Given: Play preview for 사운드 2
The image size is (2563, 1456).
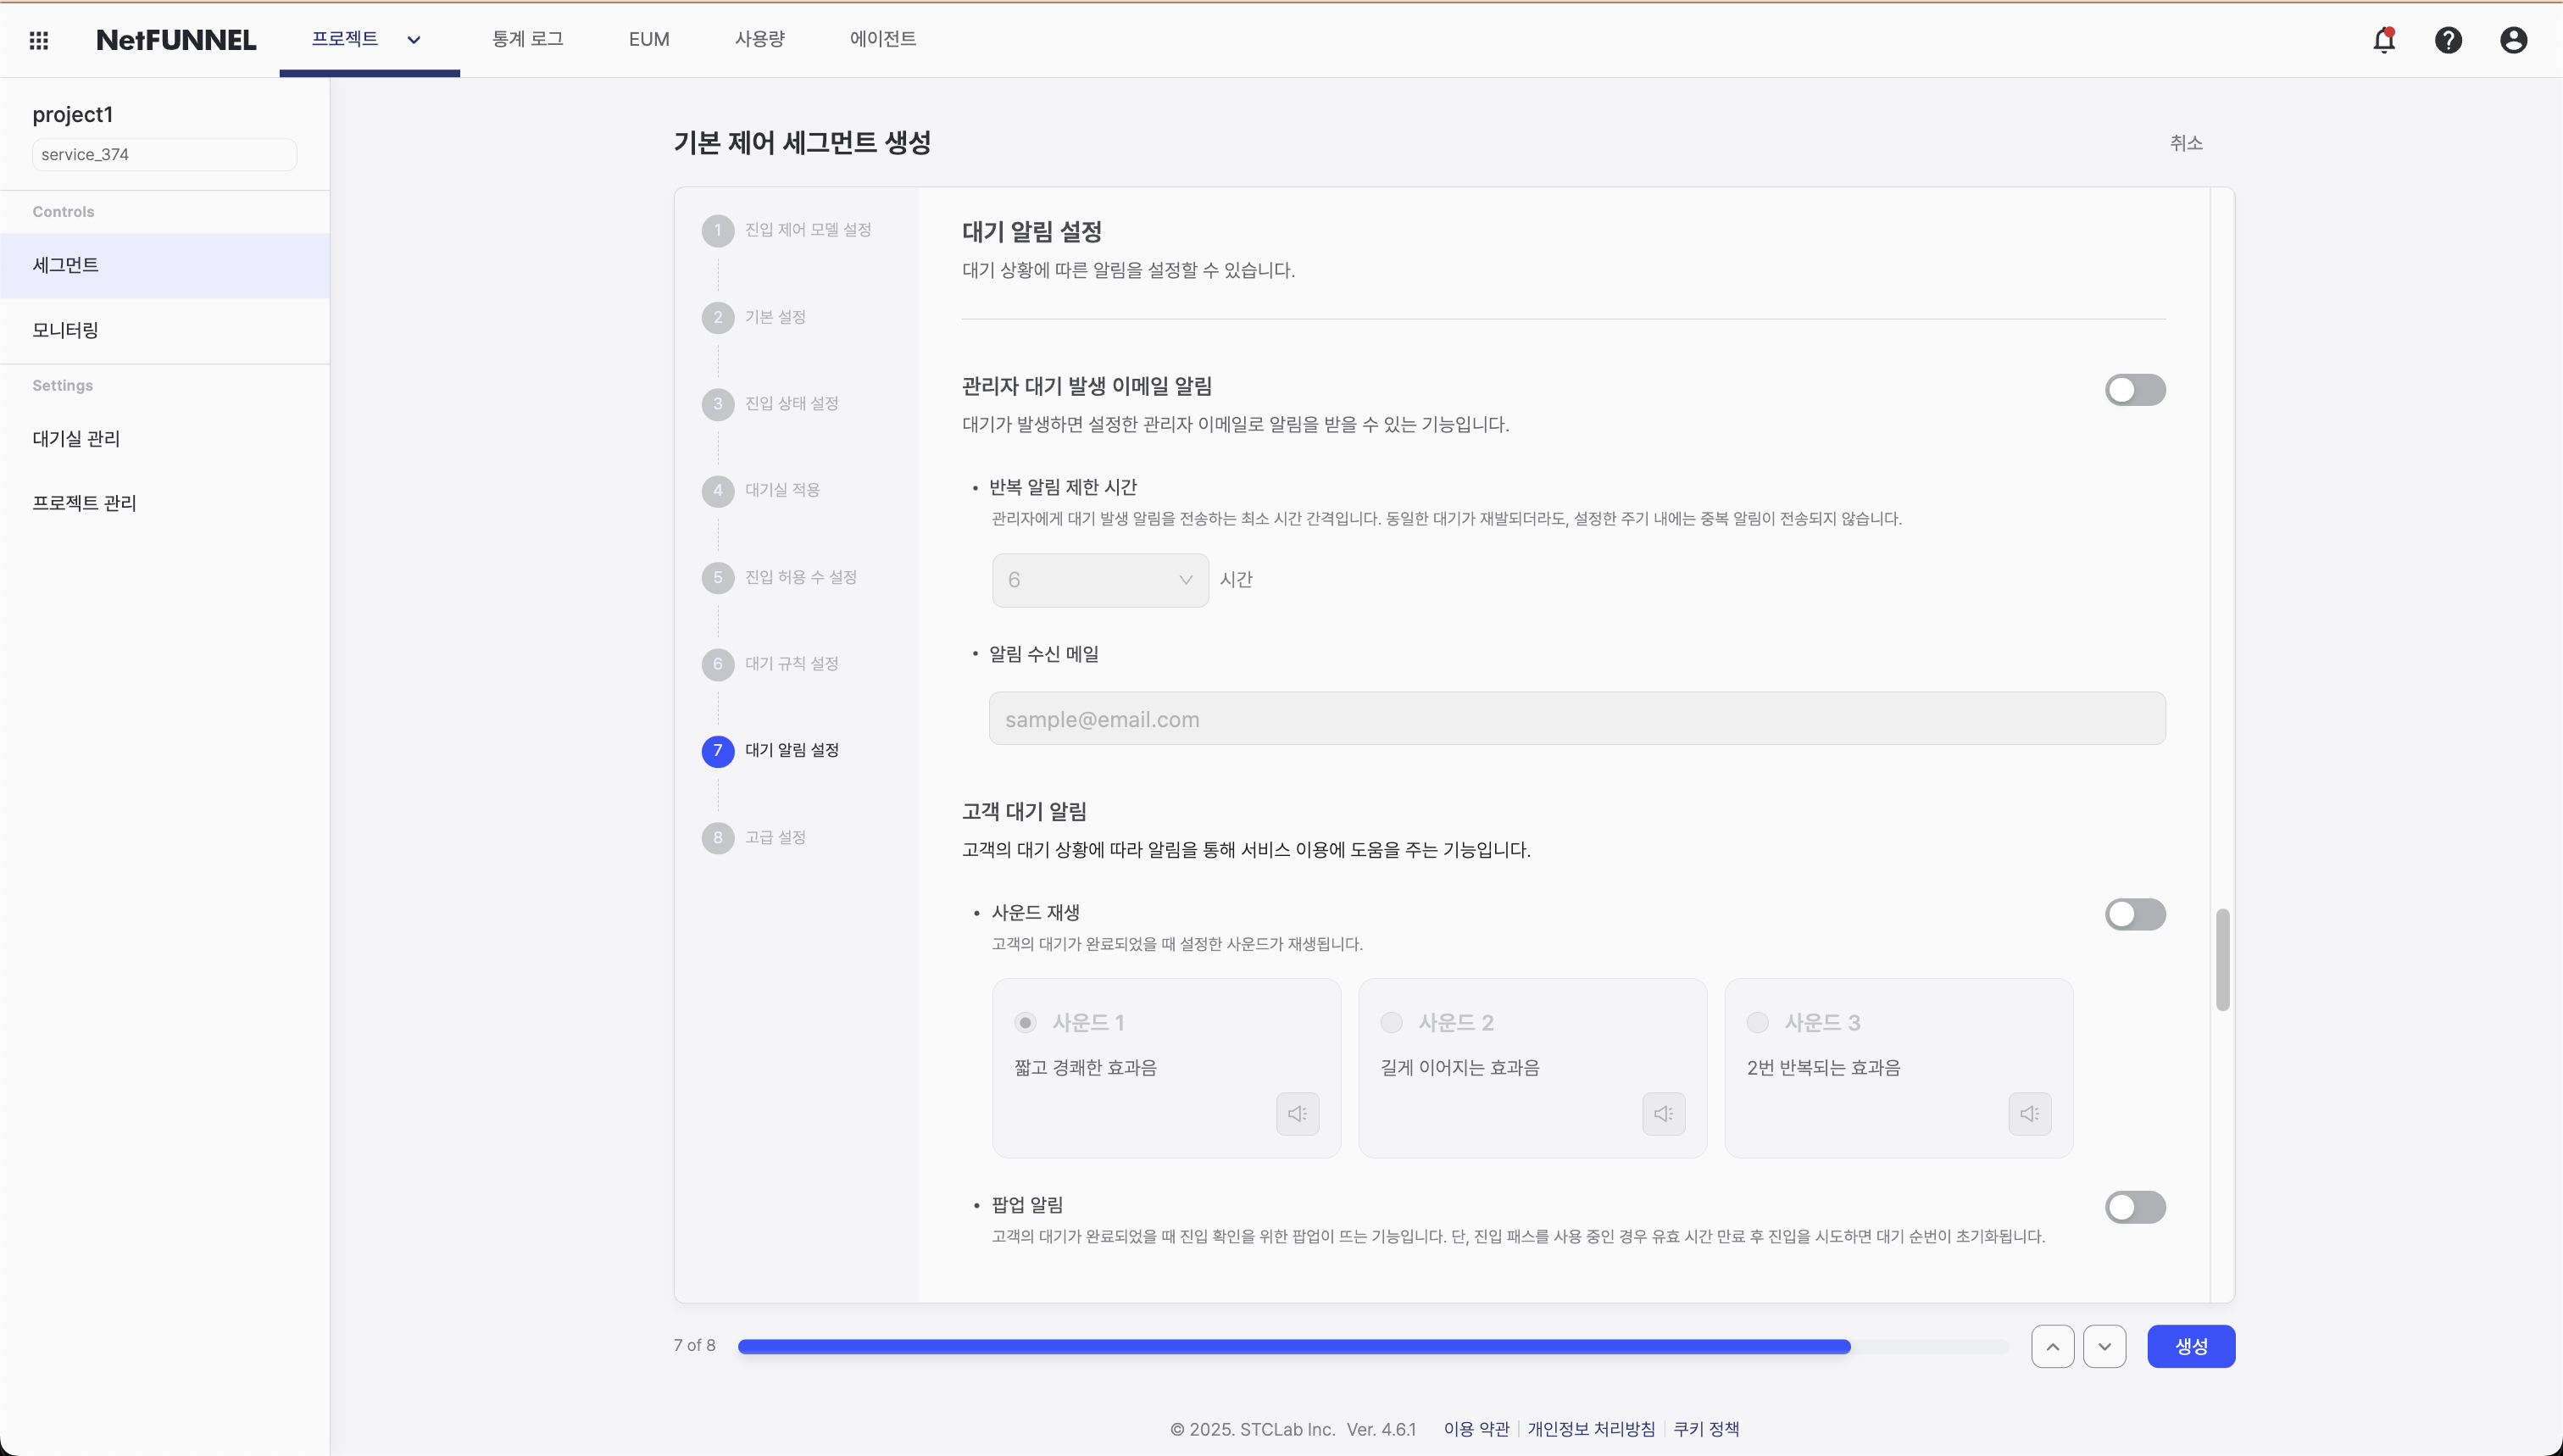Looking at the screenshot, I should pyautogui.click(x=1662, y=1113).
